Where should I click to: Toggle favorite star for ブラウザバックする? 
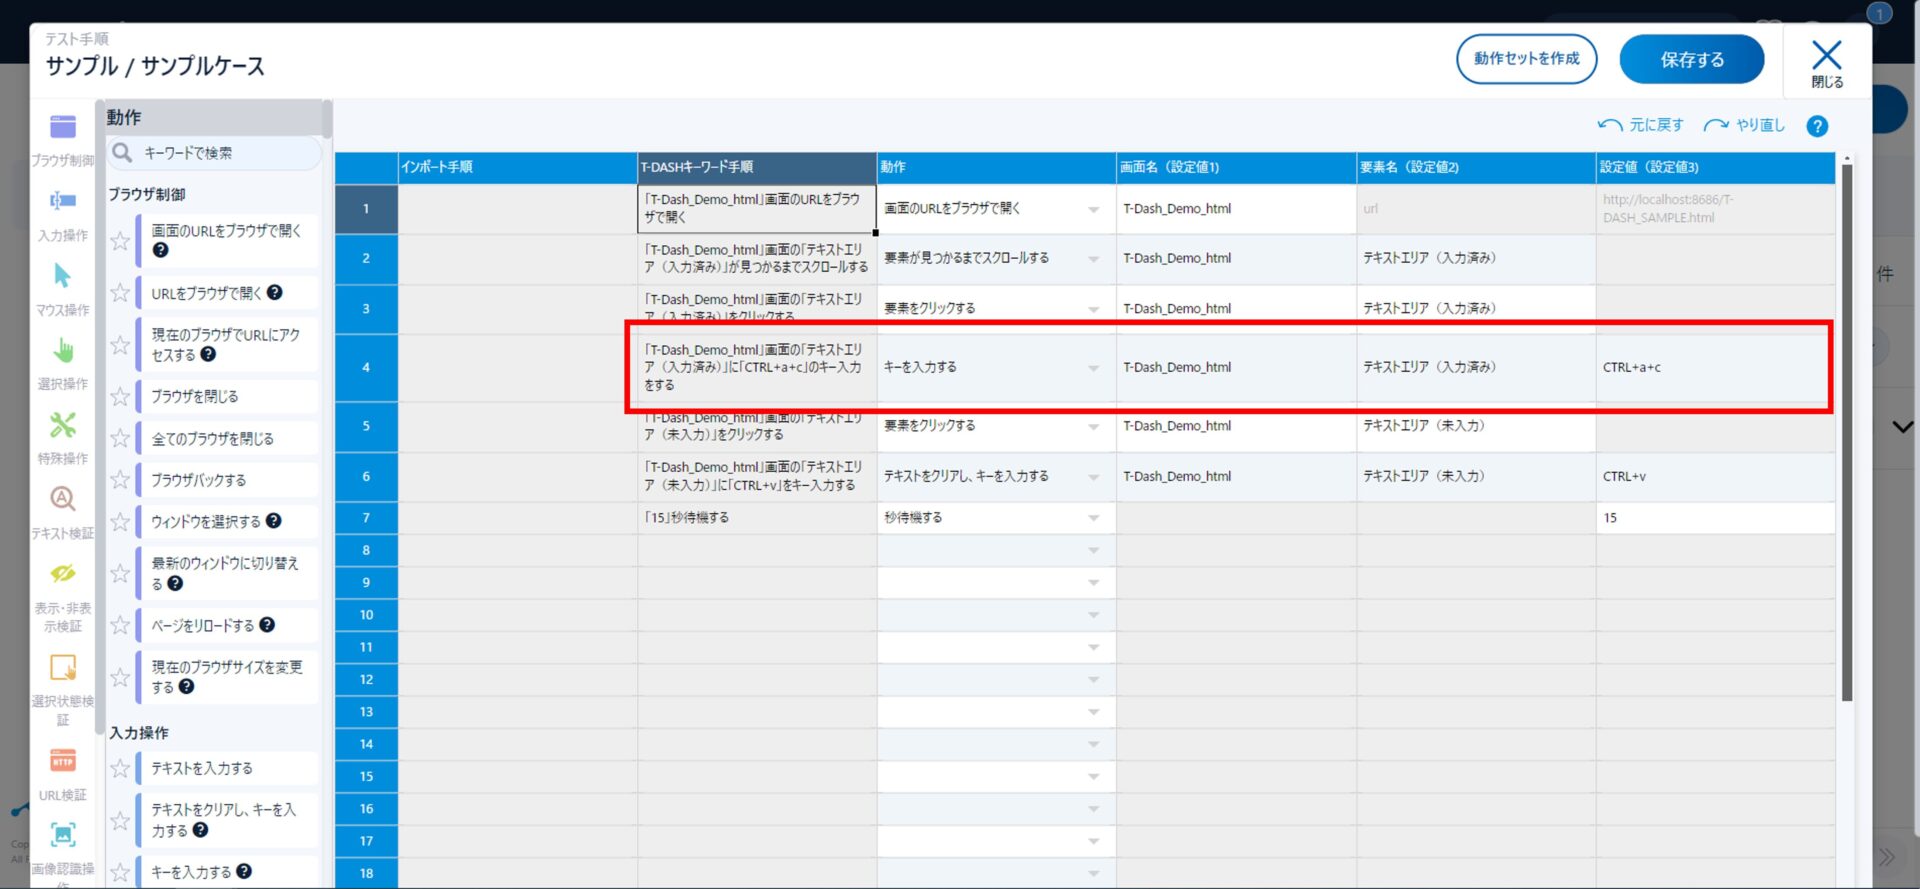pyautogui.click(x=121, y=480)
